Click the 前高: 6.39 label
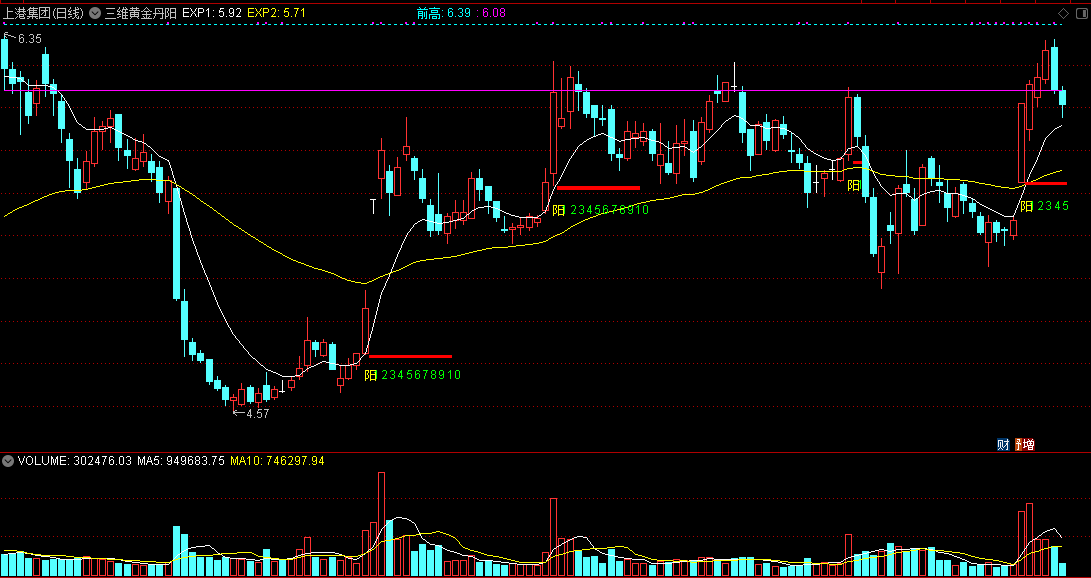The height and width of the screenshot is (578, 1091). 443,13
